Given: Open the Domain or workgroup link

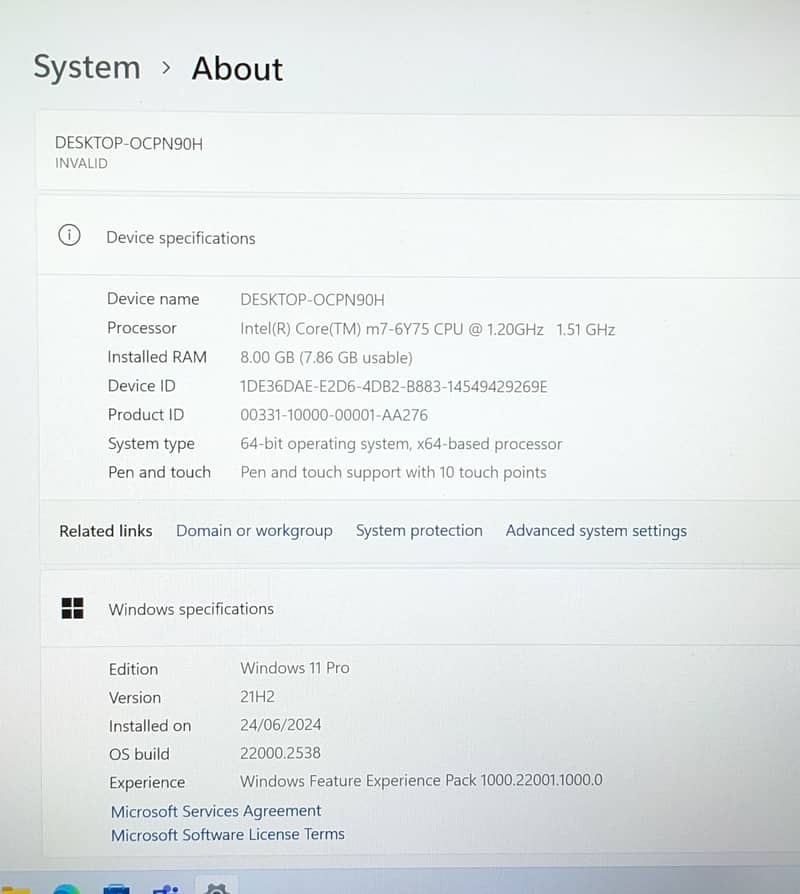Looking at the screenshot, I should click(x=254, y=531).
